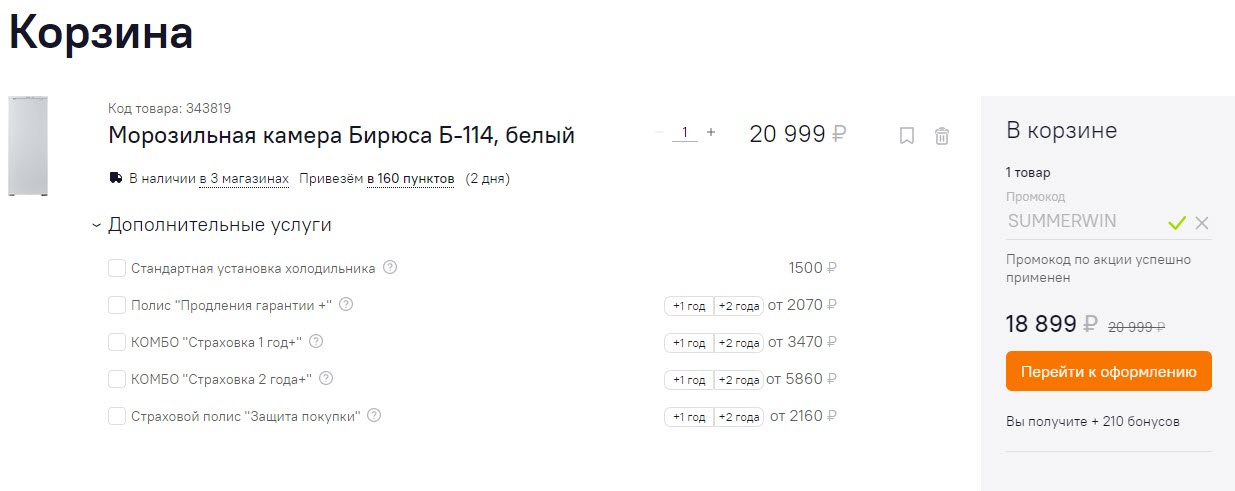Viewport: 1235px width, 491px height.
Task: Open the в 3 магазинах availability link
Action: coord(244,179)
